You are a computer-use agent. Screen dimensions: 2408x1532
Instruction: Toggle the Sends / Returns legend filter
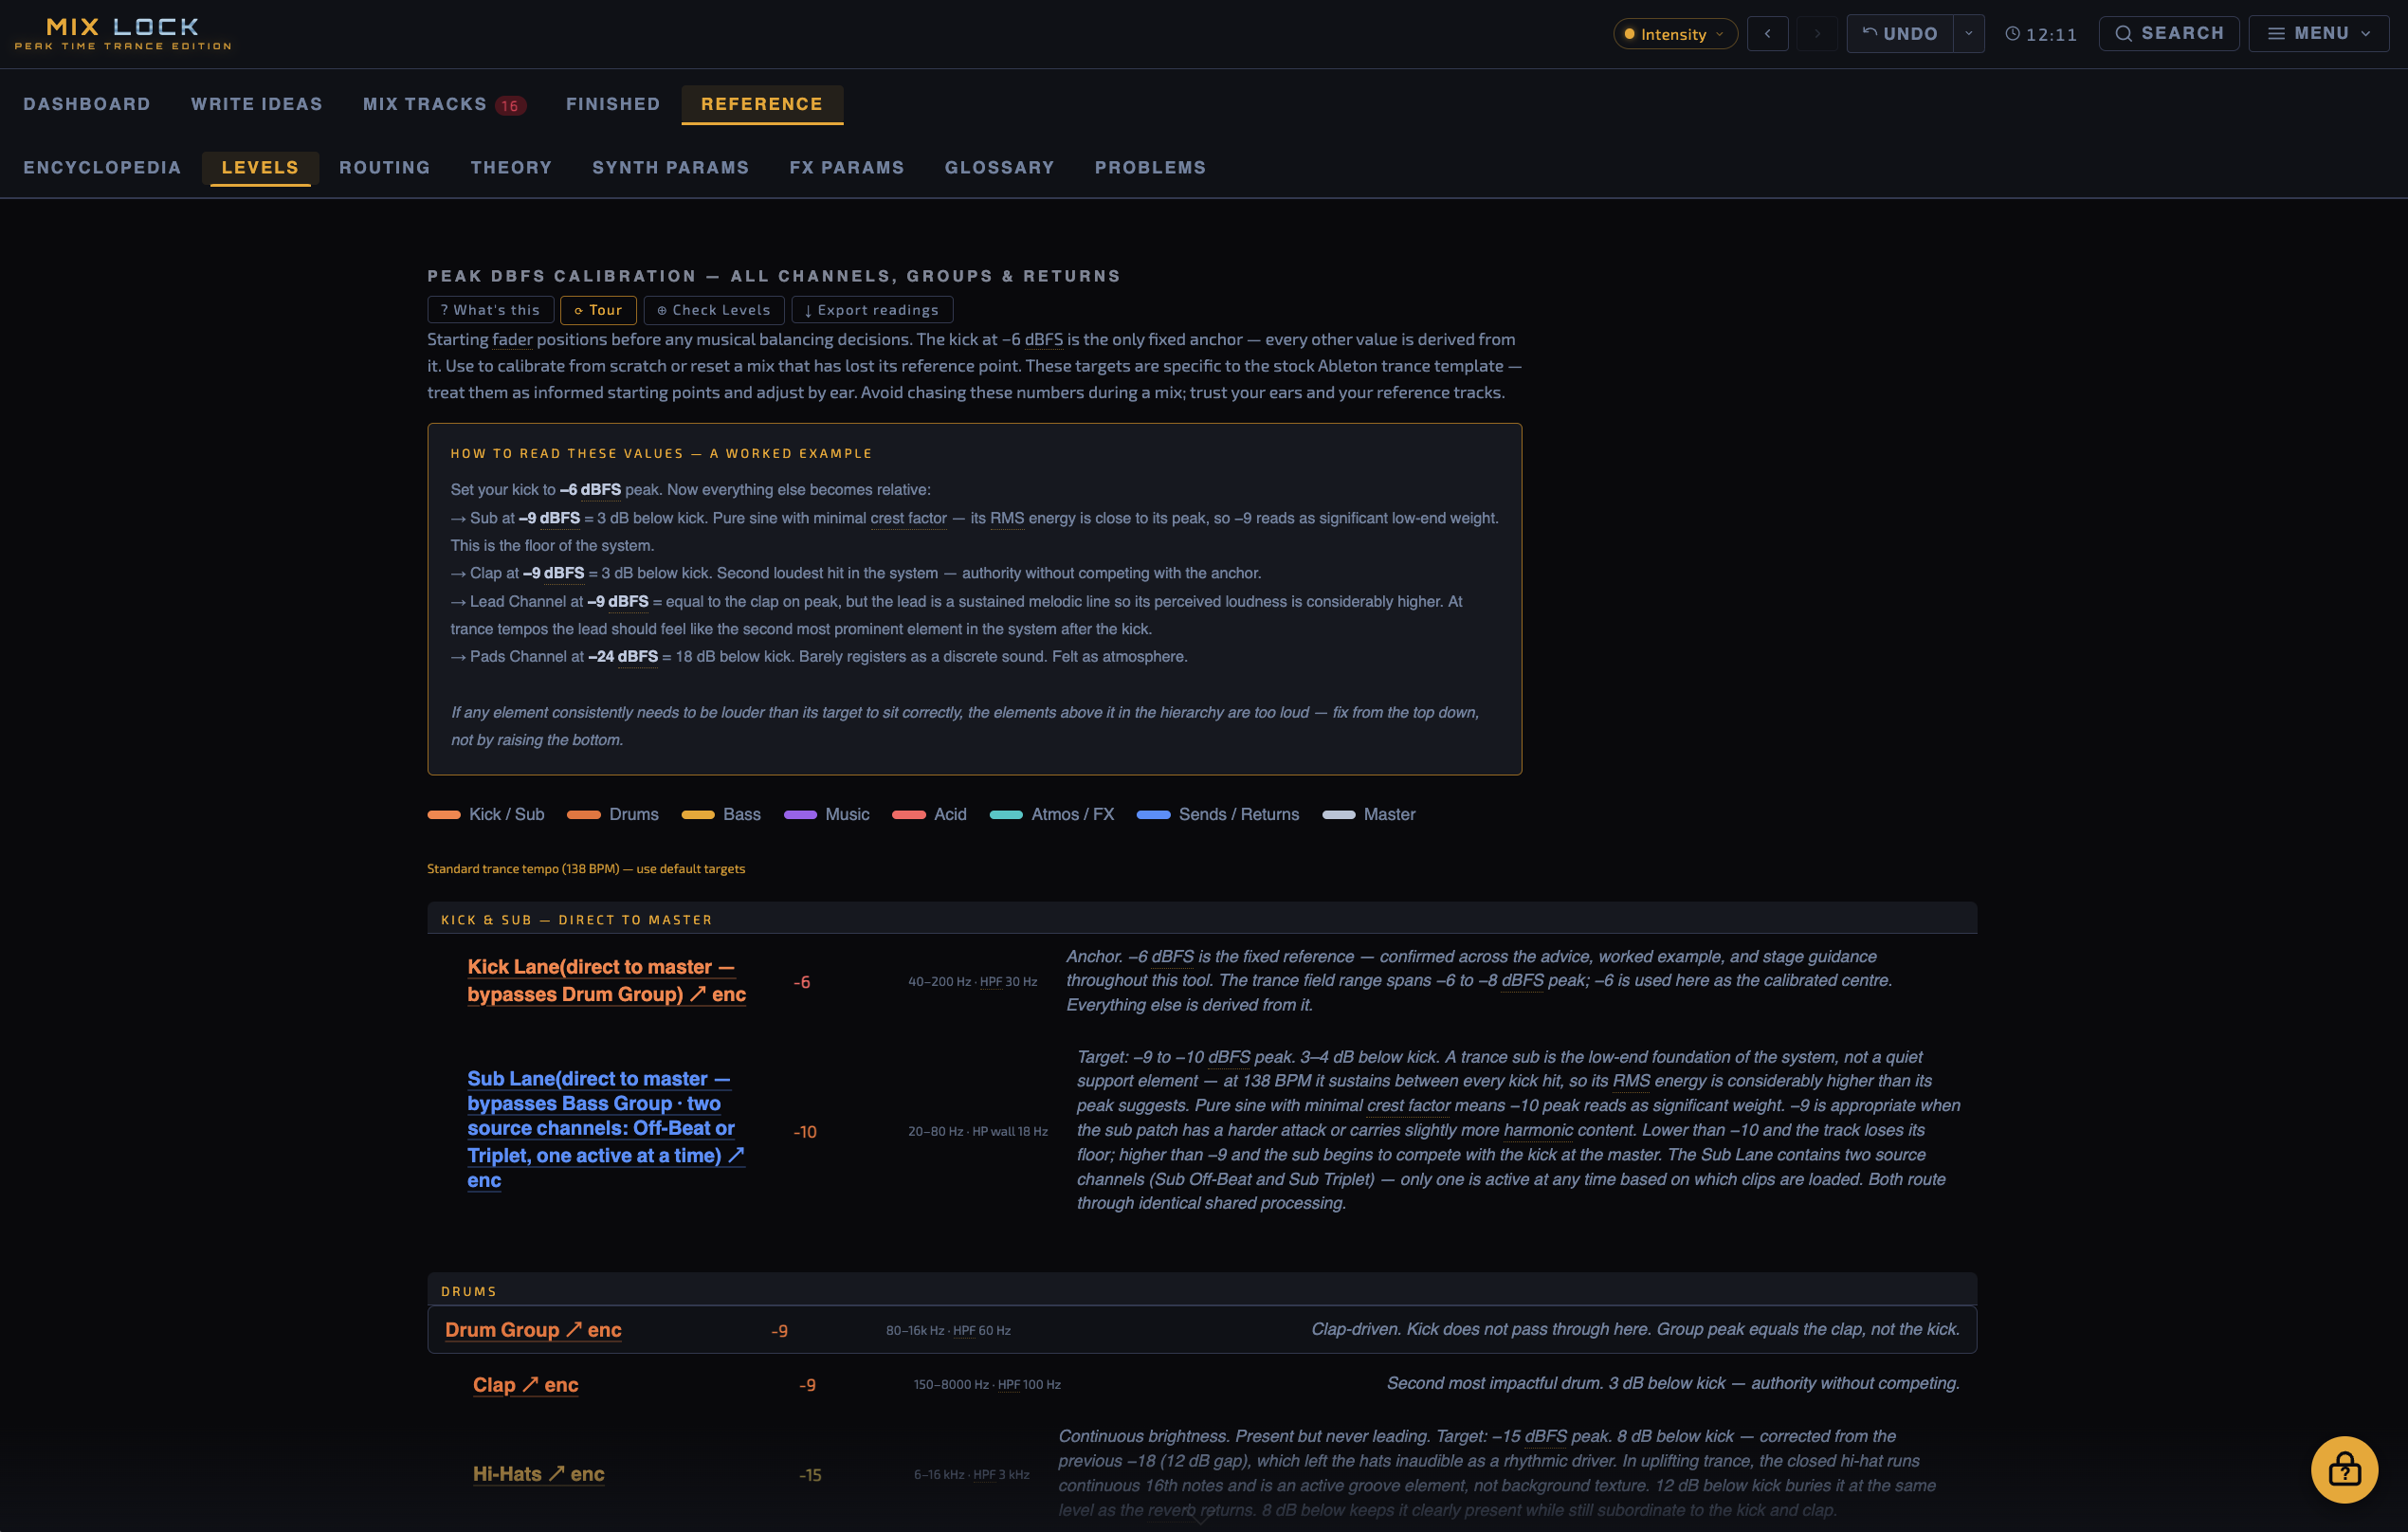point(1217,814)
